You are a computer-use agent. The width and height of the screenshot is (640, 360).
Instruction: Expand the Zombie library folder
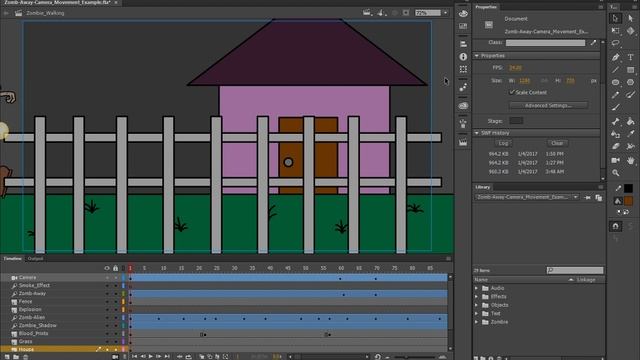click(476, 322)
